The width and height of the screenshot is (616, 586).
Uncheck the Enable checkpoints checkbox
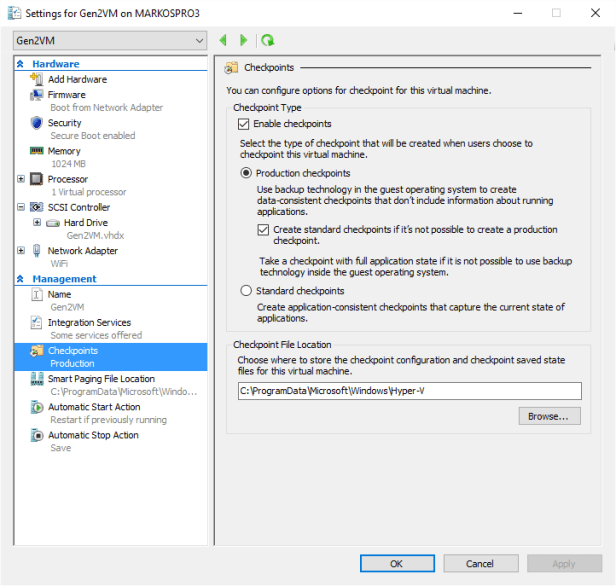tap(243, 125)
